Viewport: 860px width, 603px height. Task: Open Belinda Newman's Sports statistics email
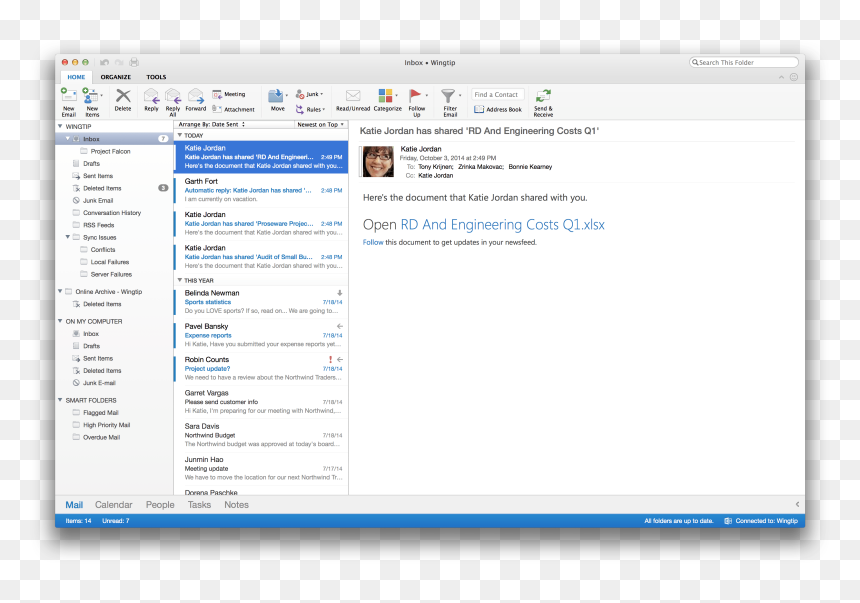click(261, 302)
